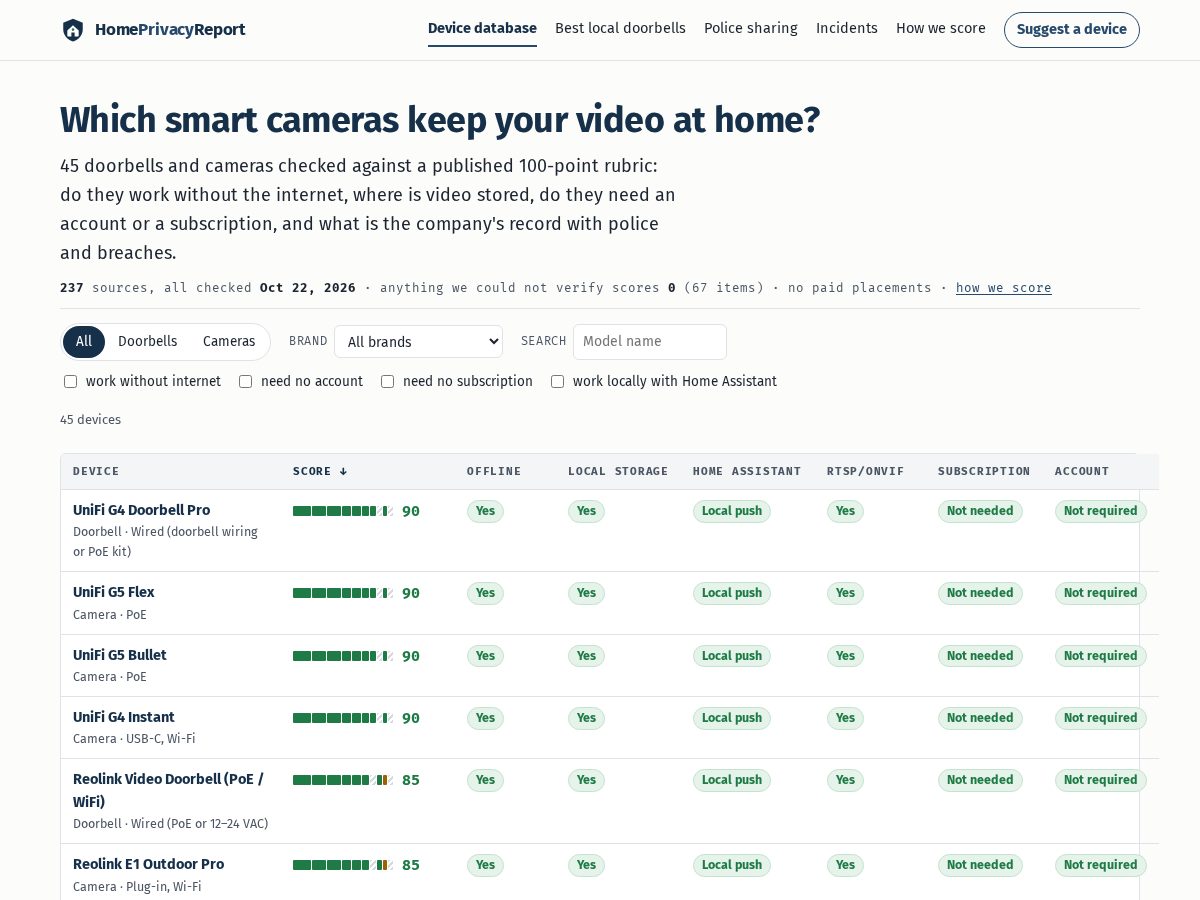The image size is (1200, 900).
Task: Filter by Doorbells only
Action: click(148, 342)
